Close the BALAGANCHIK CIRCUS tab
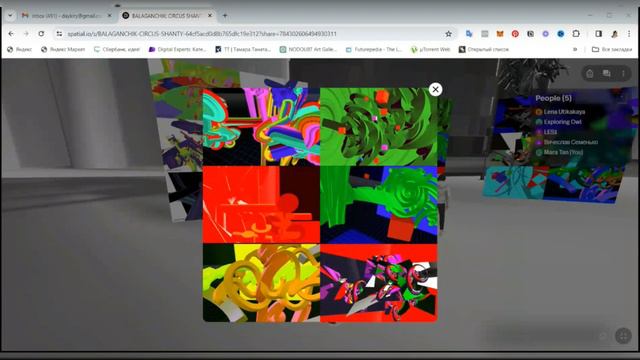The image size is (640, 360). coord(210,16)
